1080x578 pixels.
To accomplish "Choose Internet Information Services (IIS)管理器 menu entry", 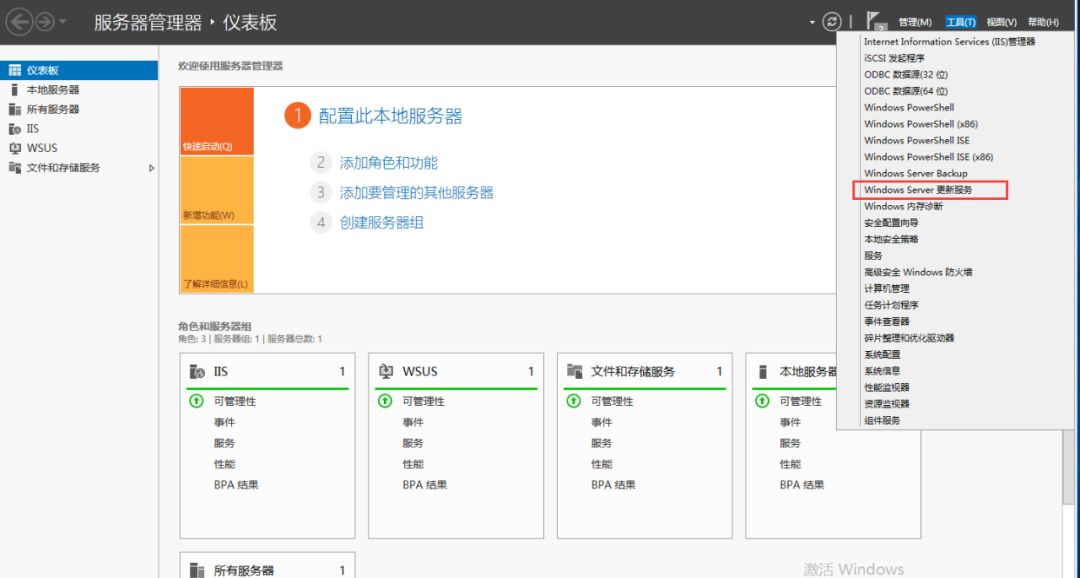I will tap(949, 41).
